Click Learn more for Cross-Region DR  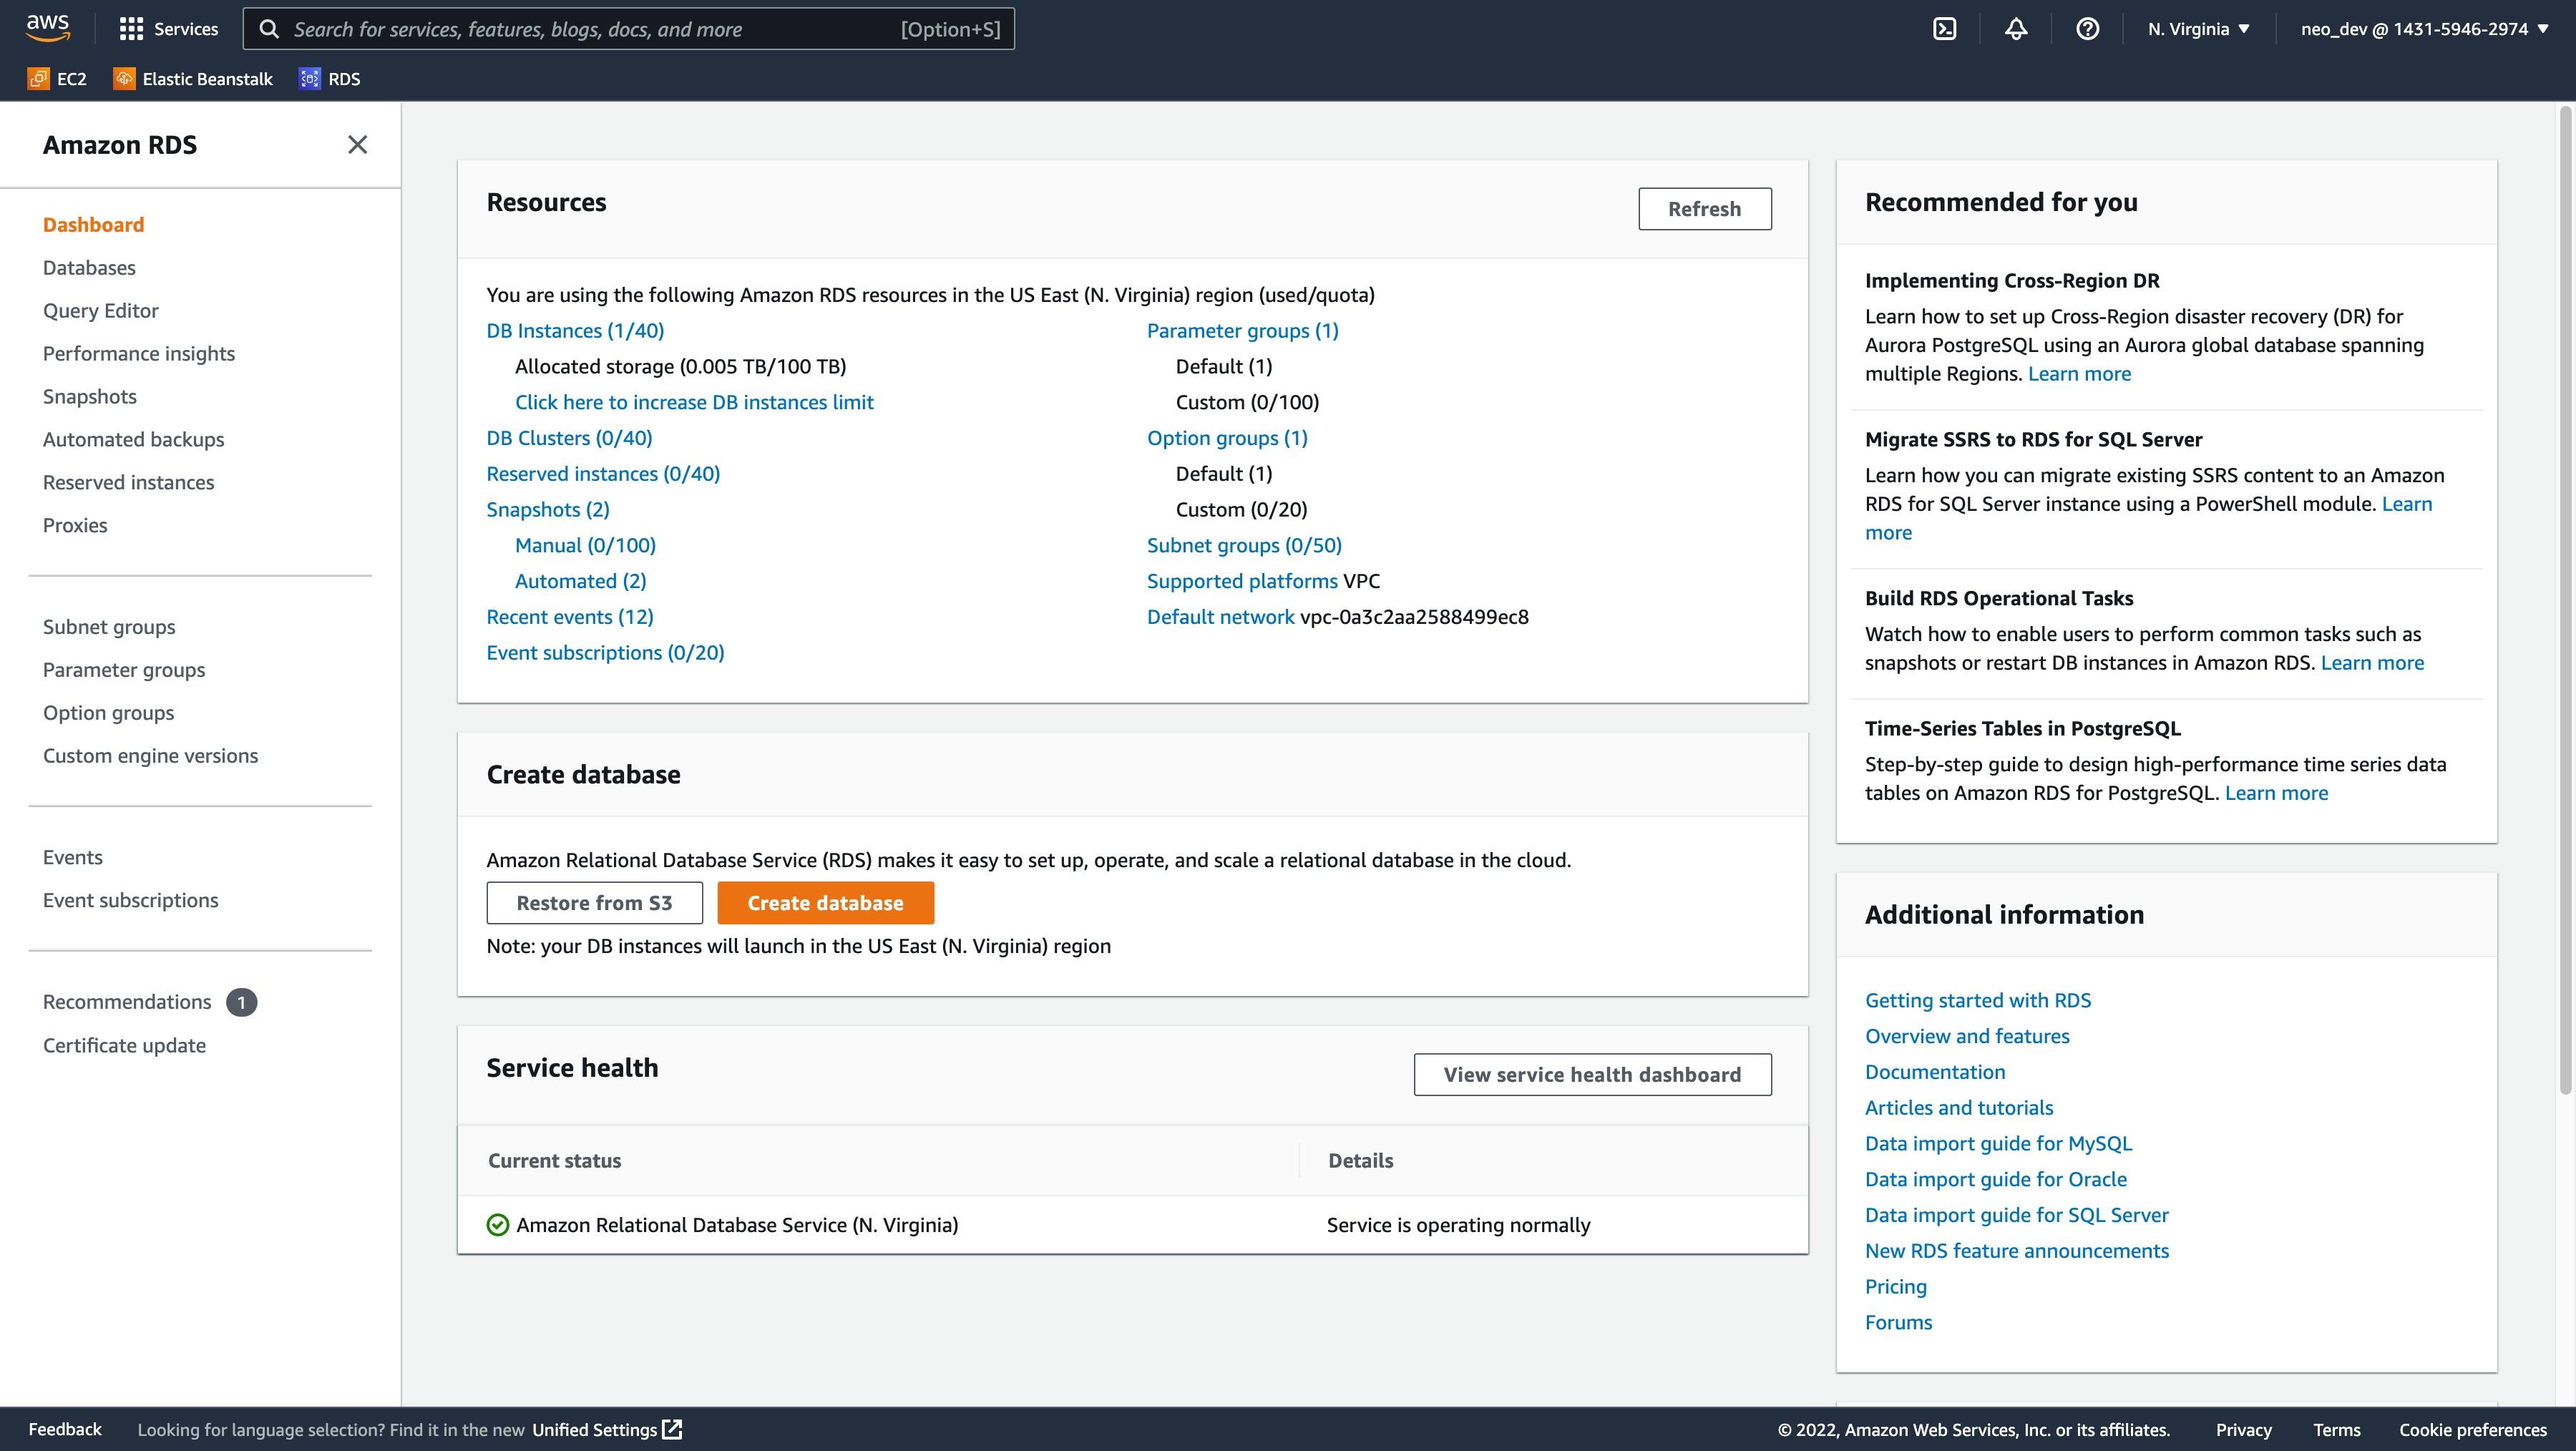[x=2079, y=374]
